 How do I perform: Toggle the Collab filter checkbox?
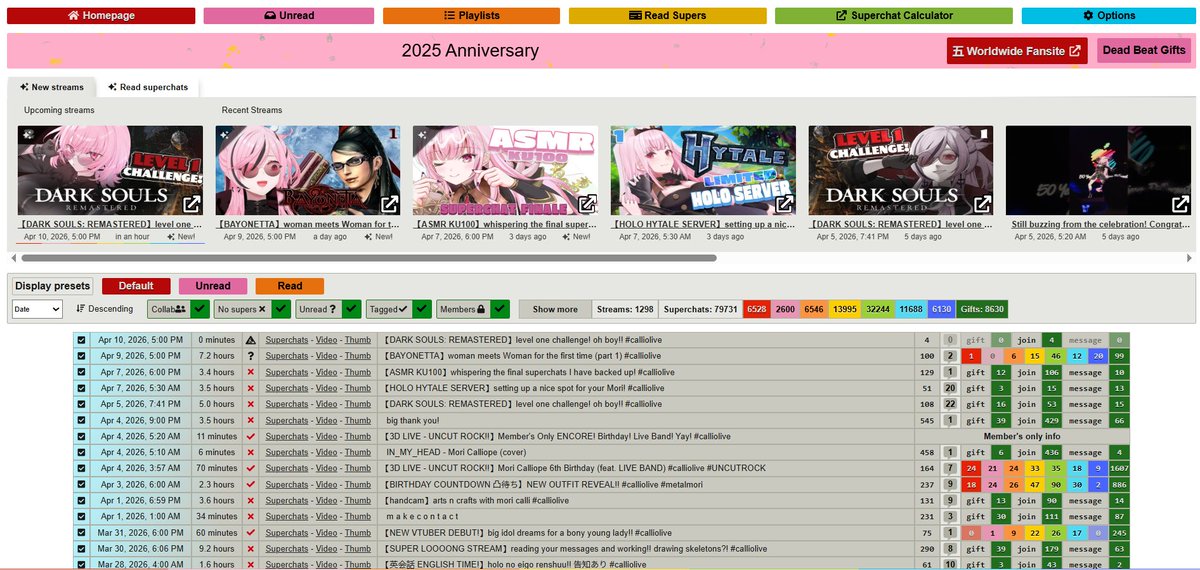200,309
